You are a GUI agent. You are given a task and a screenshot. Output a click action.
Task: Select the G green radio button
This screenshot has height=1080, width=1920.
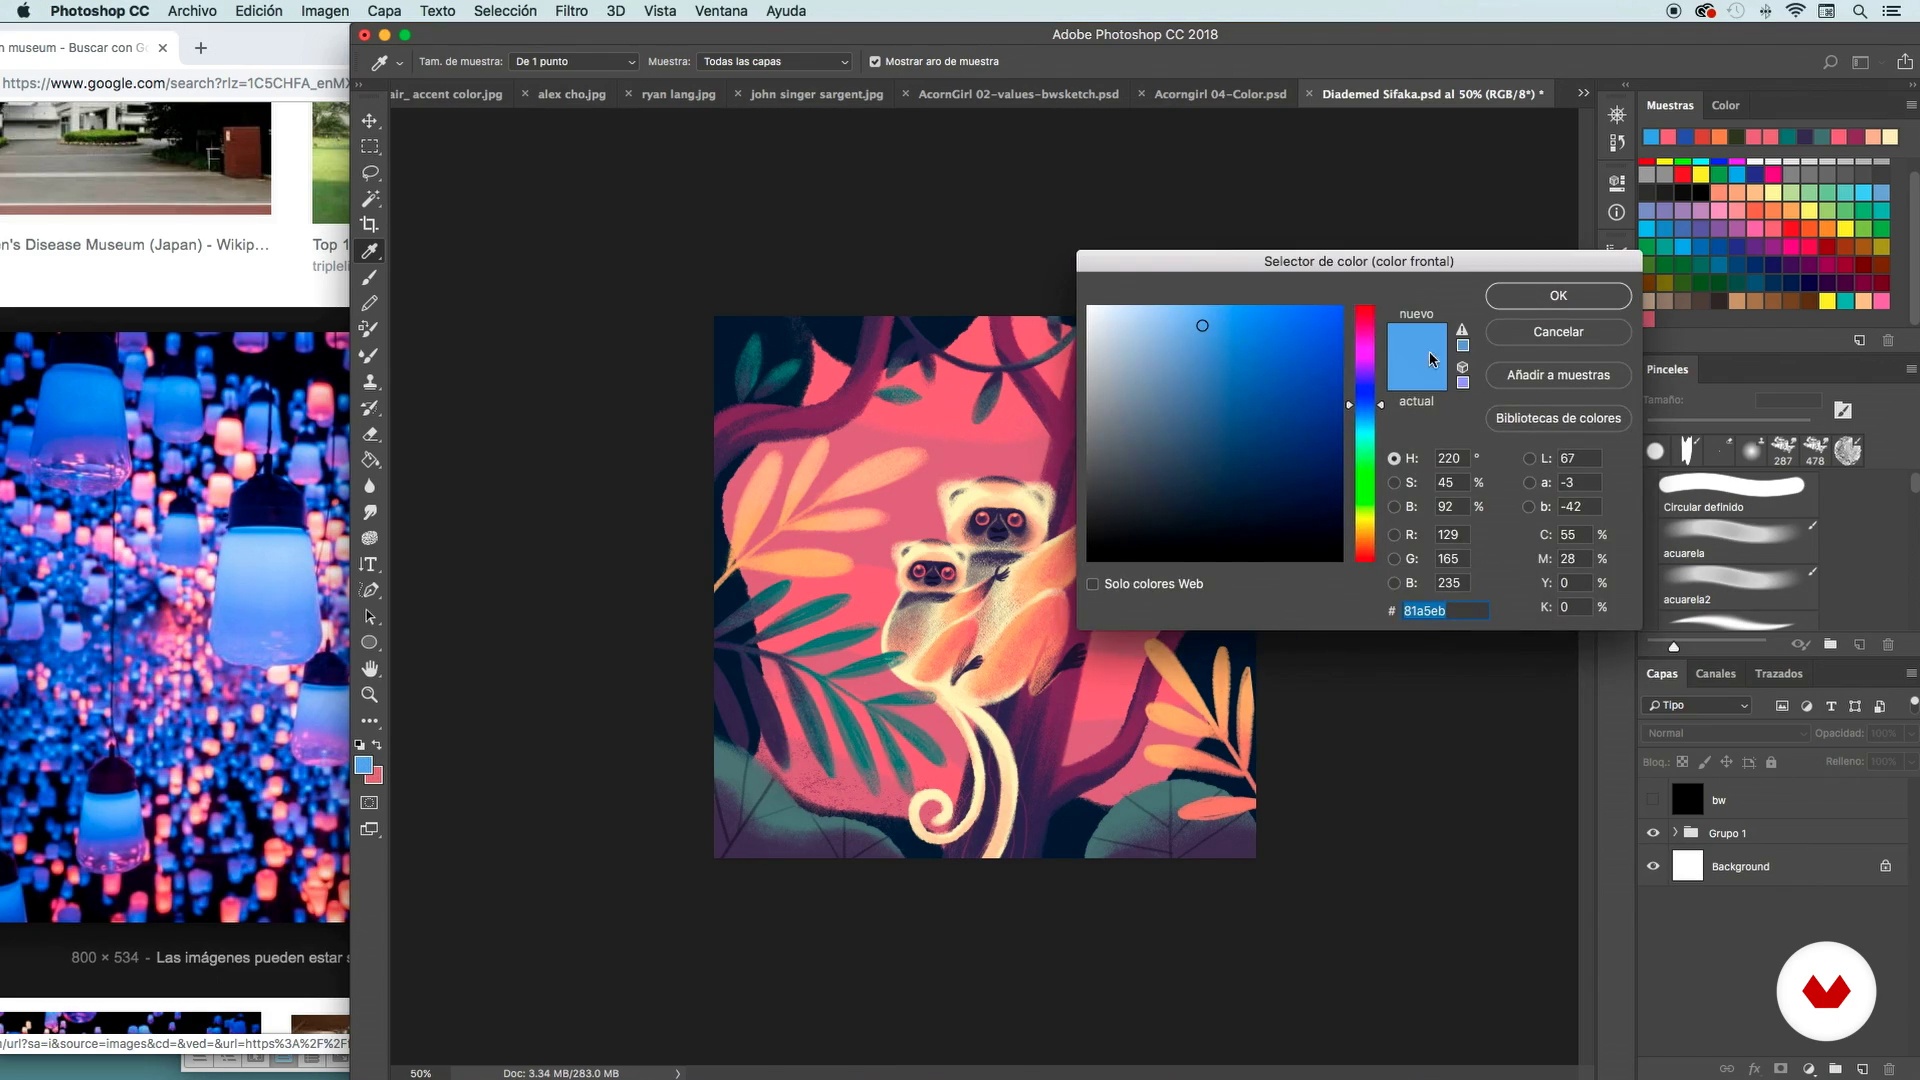[1394, 559]
